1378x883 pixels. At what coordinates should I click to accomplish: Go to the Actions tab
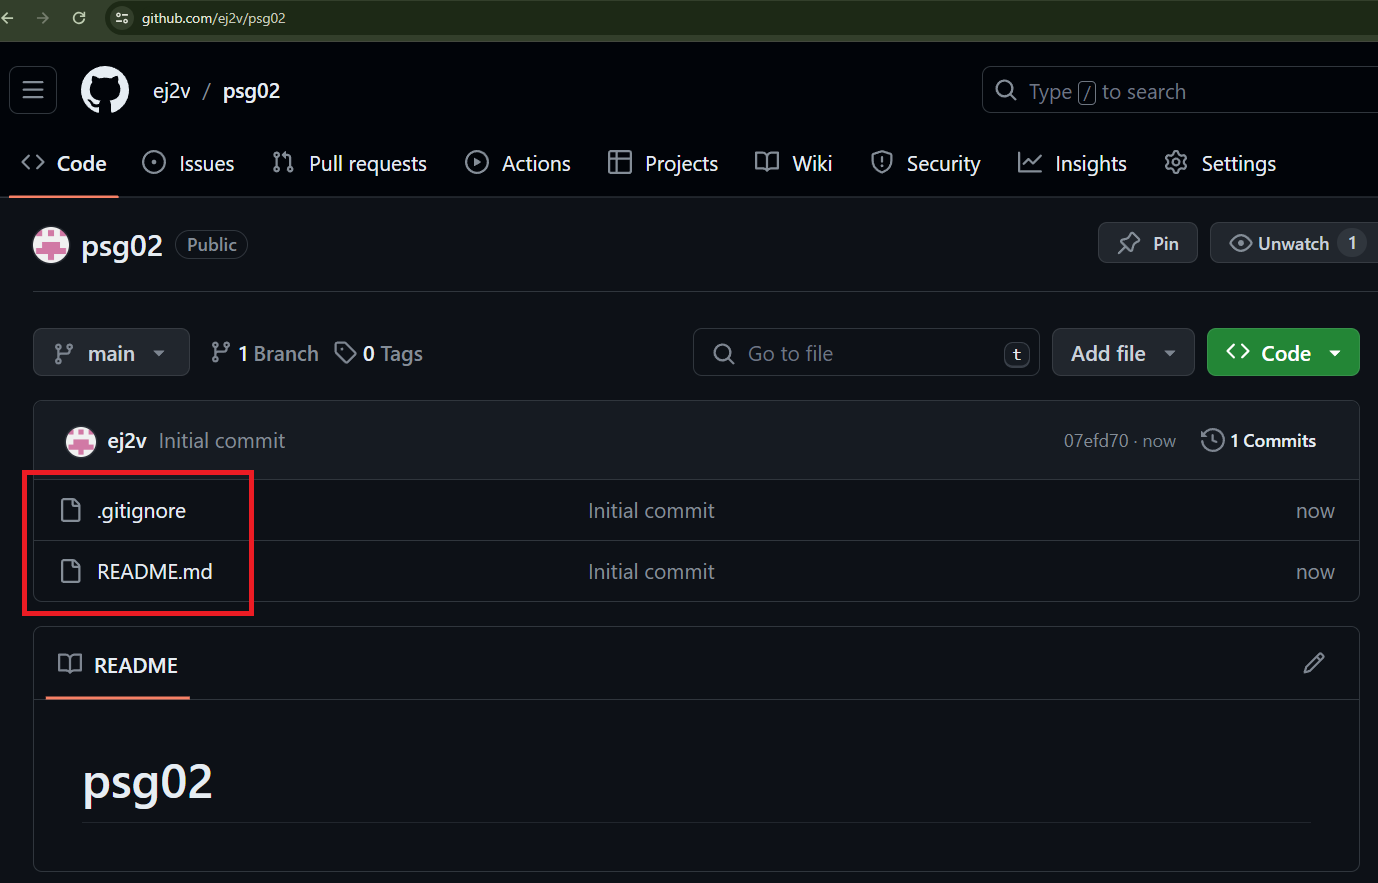point(518,163)
